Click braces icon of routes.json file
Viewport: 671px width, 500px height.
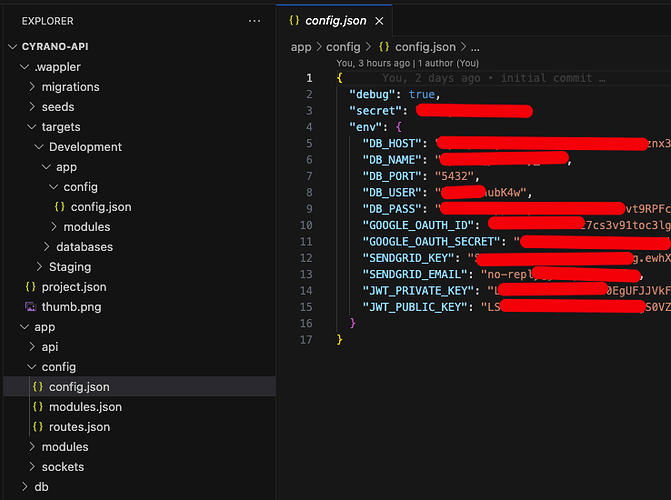pyautogui.click(x=38, y=427)
